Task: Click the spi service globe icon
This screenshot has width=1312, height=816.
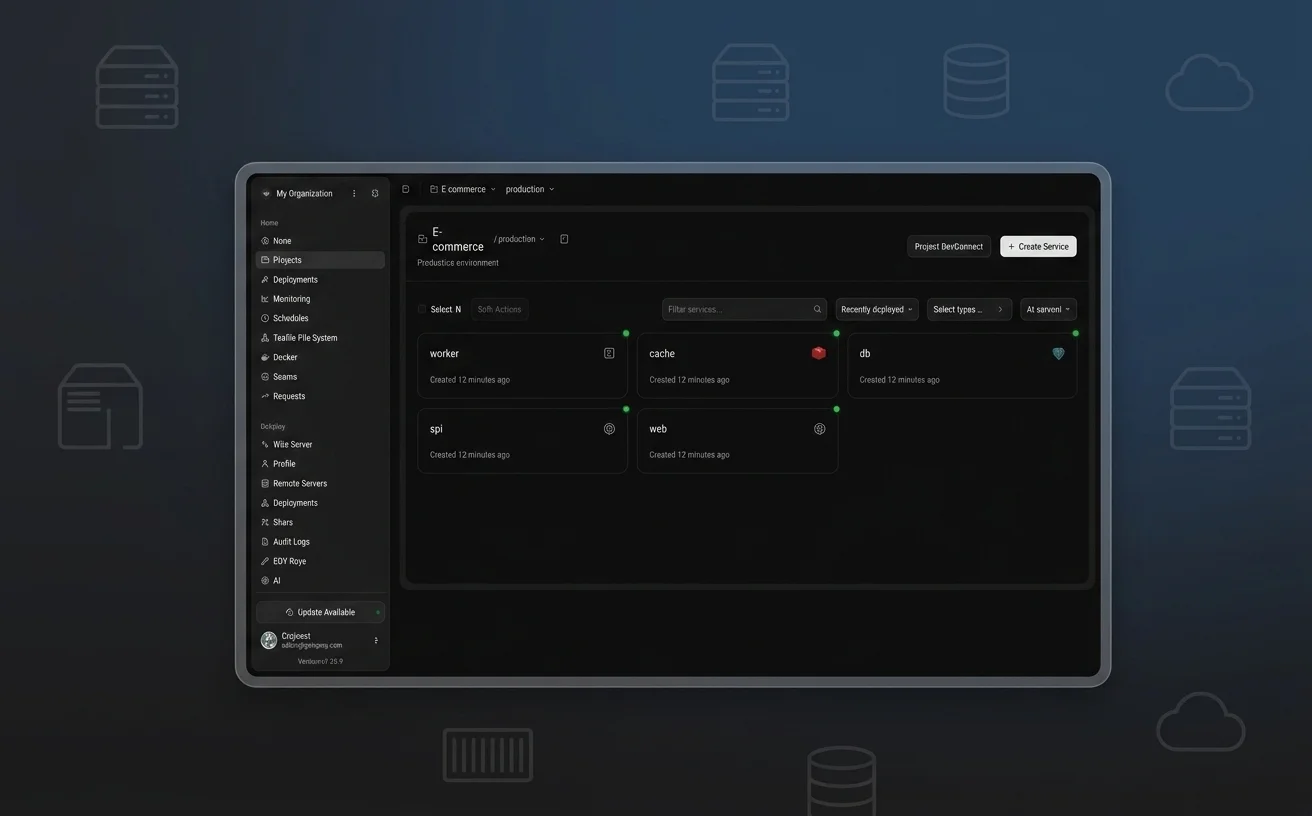Action: 609,429
